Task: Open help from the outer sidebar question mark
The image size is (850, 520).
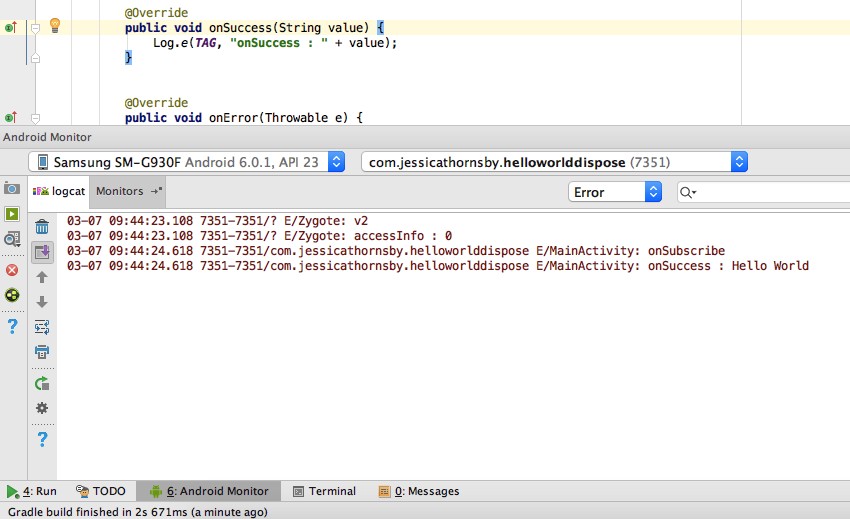Action: tap(12, 326)
